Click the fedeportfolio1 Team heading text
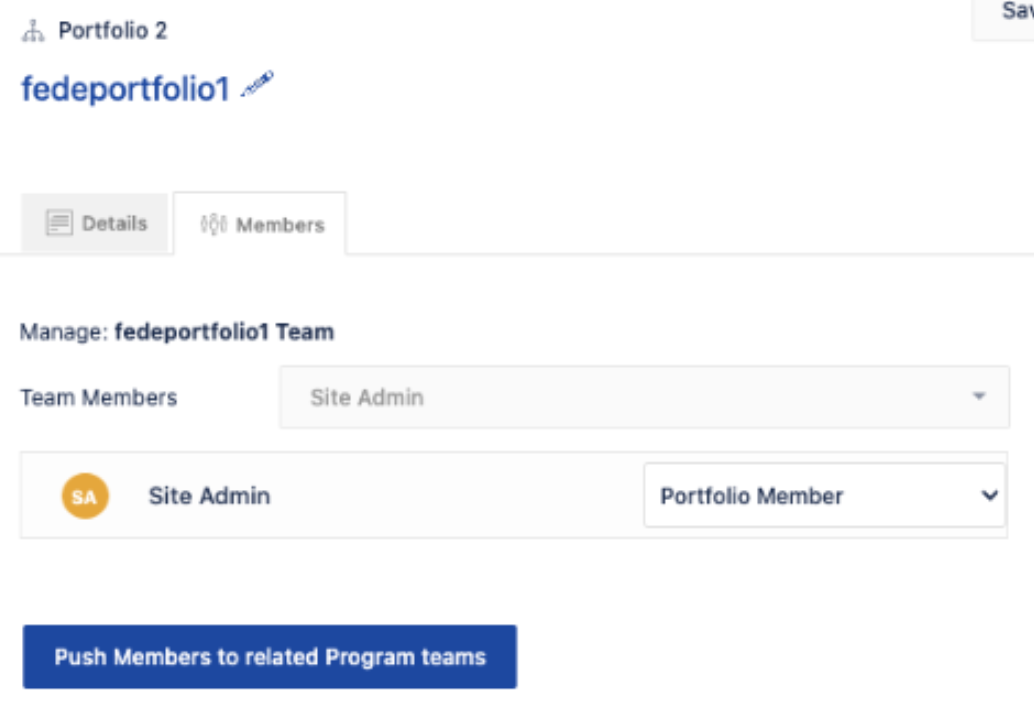 (x=224, y=332)
